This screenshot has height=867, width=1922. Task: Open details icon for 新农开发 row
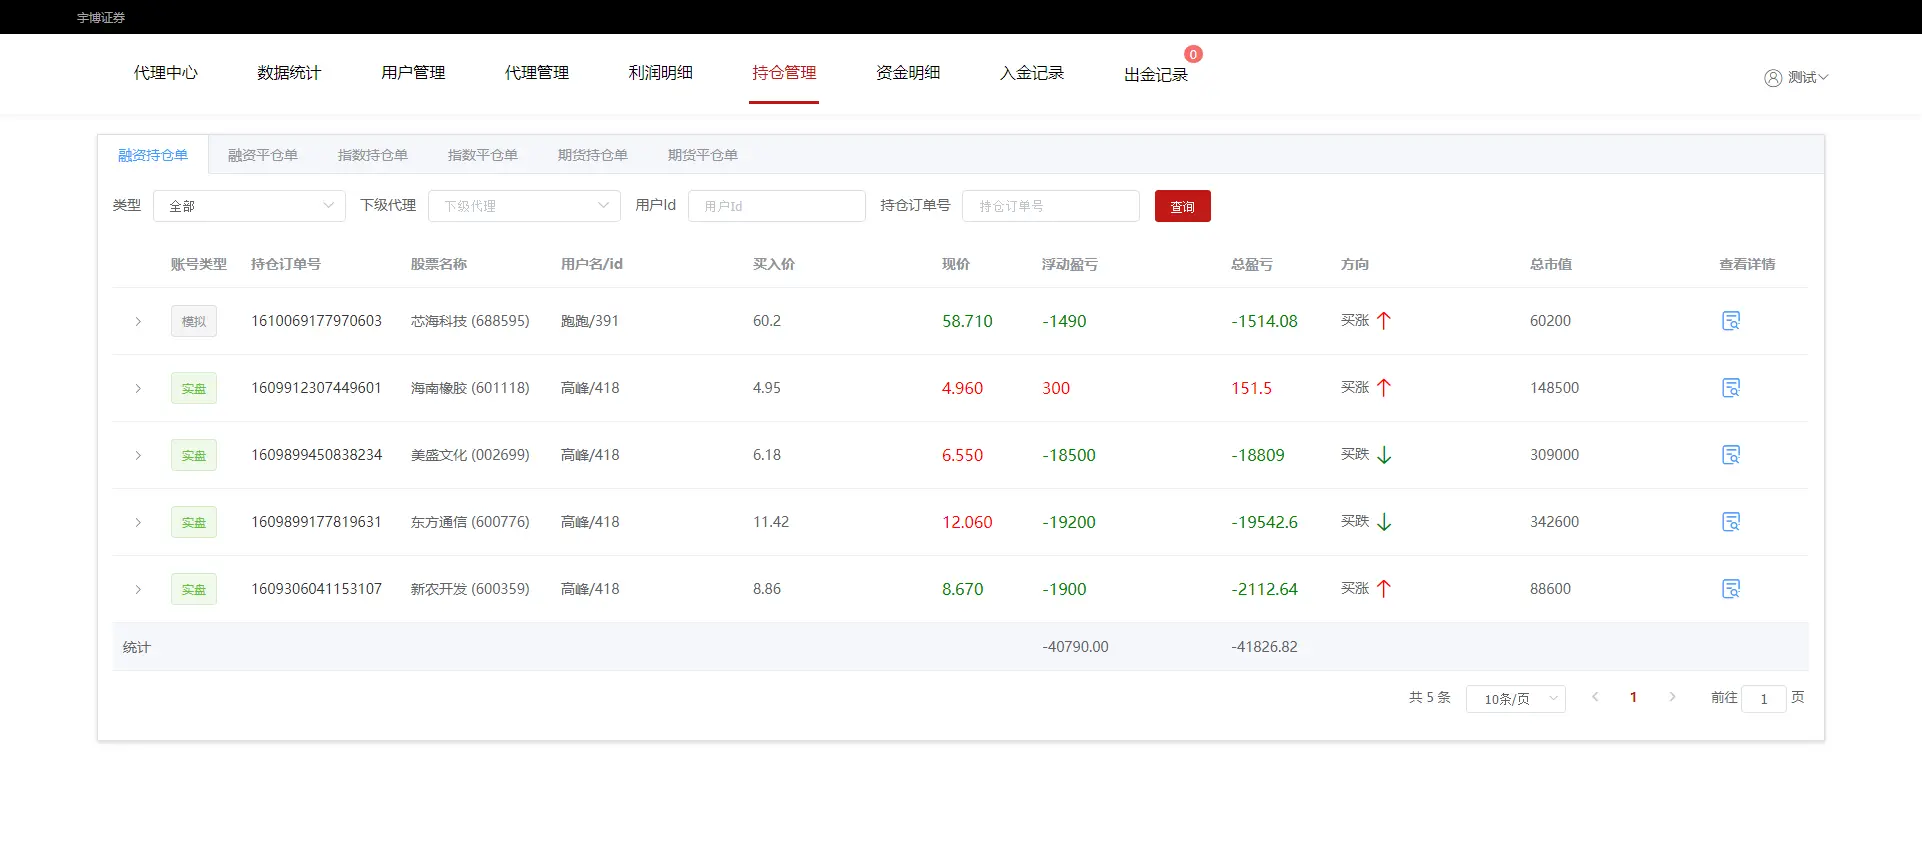point(1731,589)
